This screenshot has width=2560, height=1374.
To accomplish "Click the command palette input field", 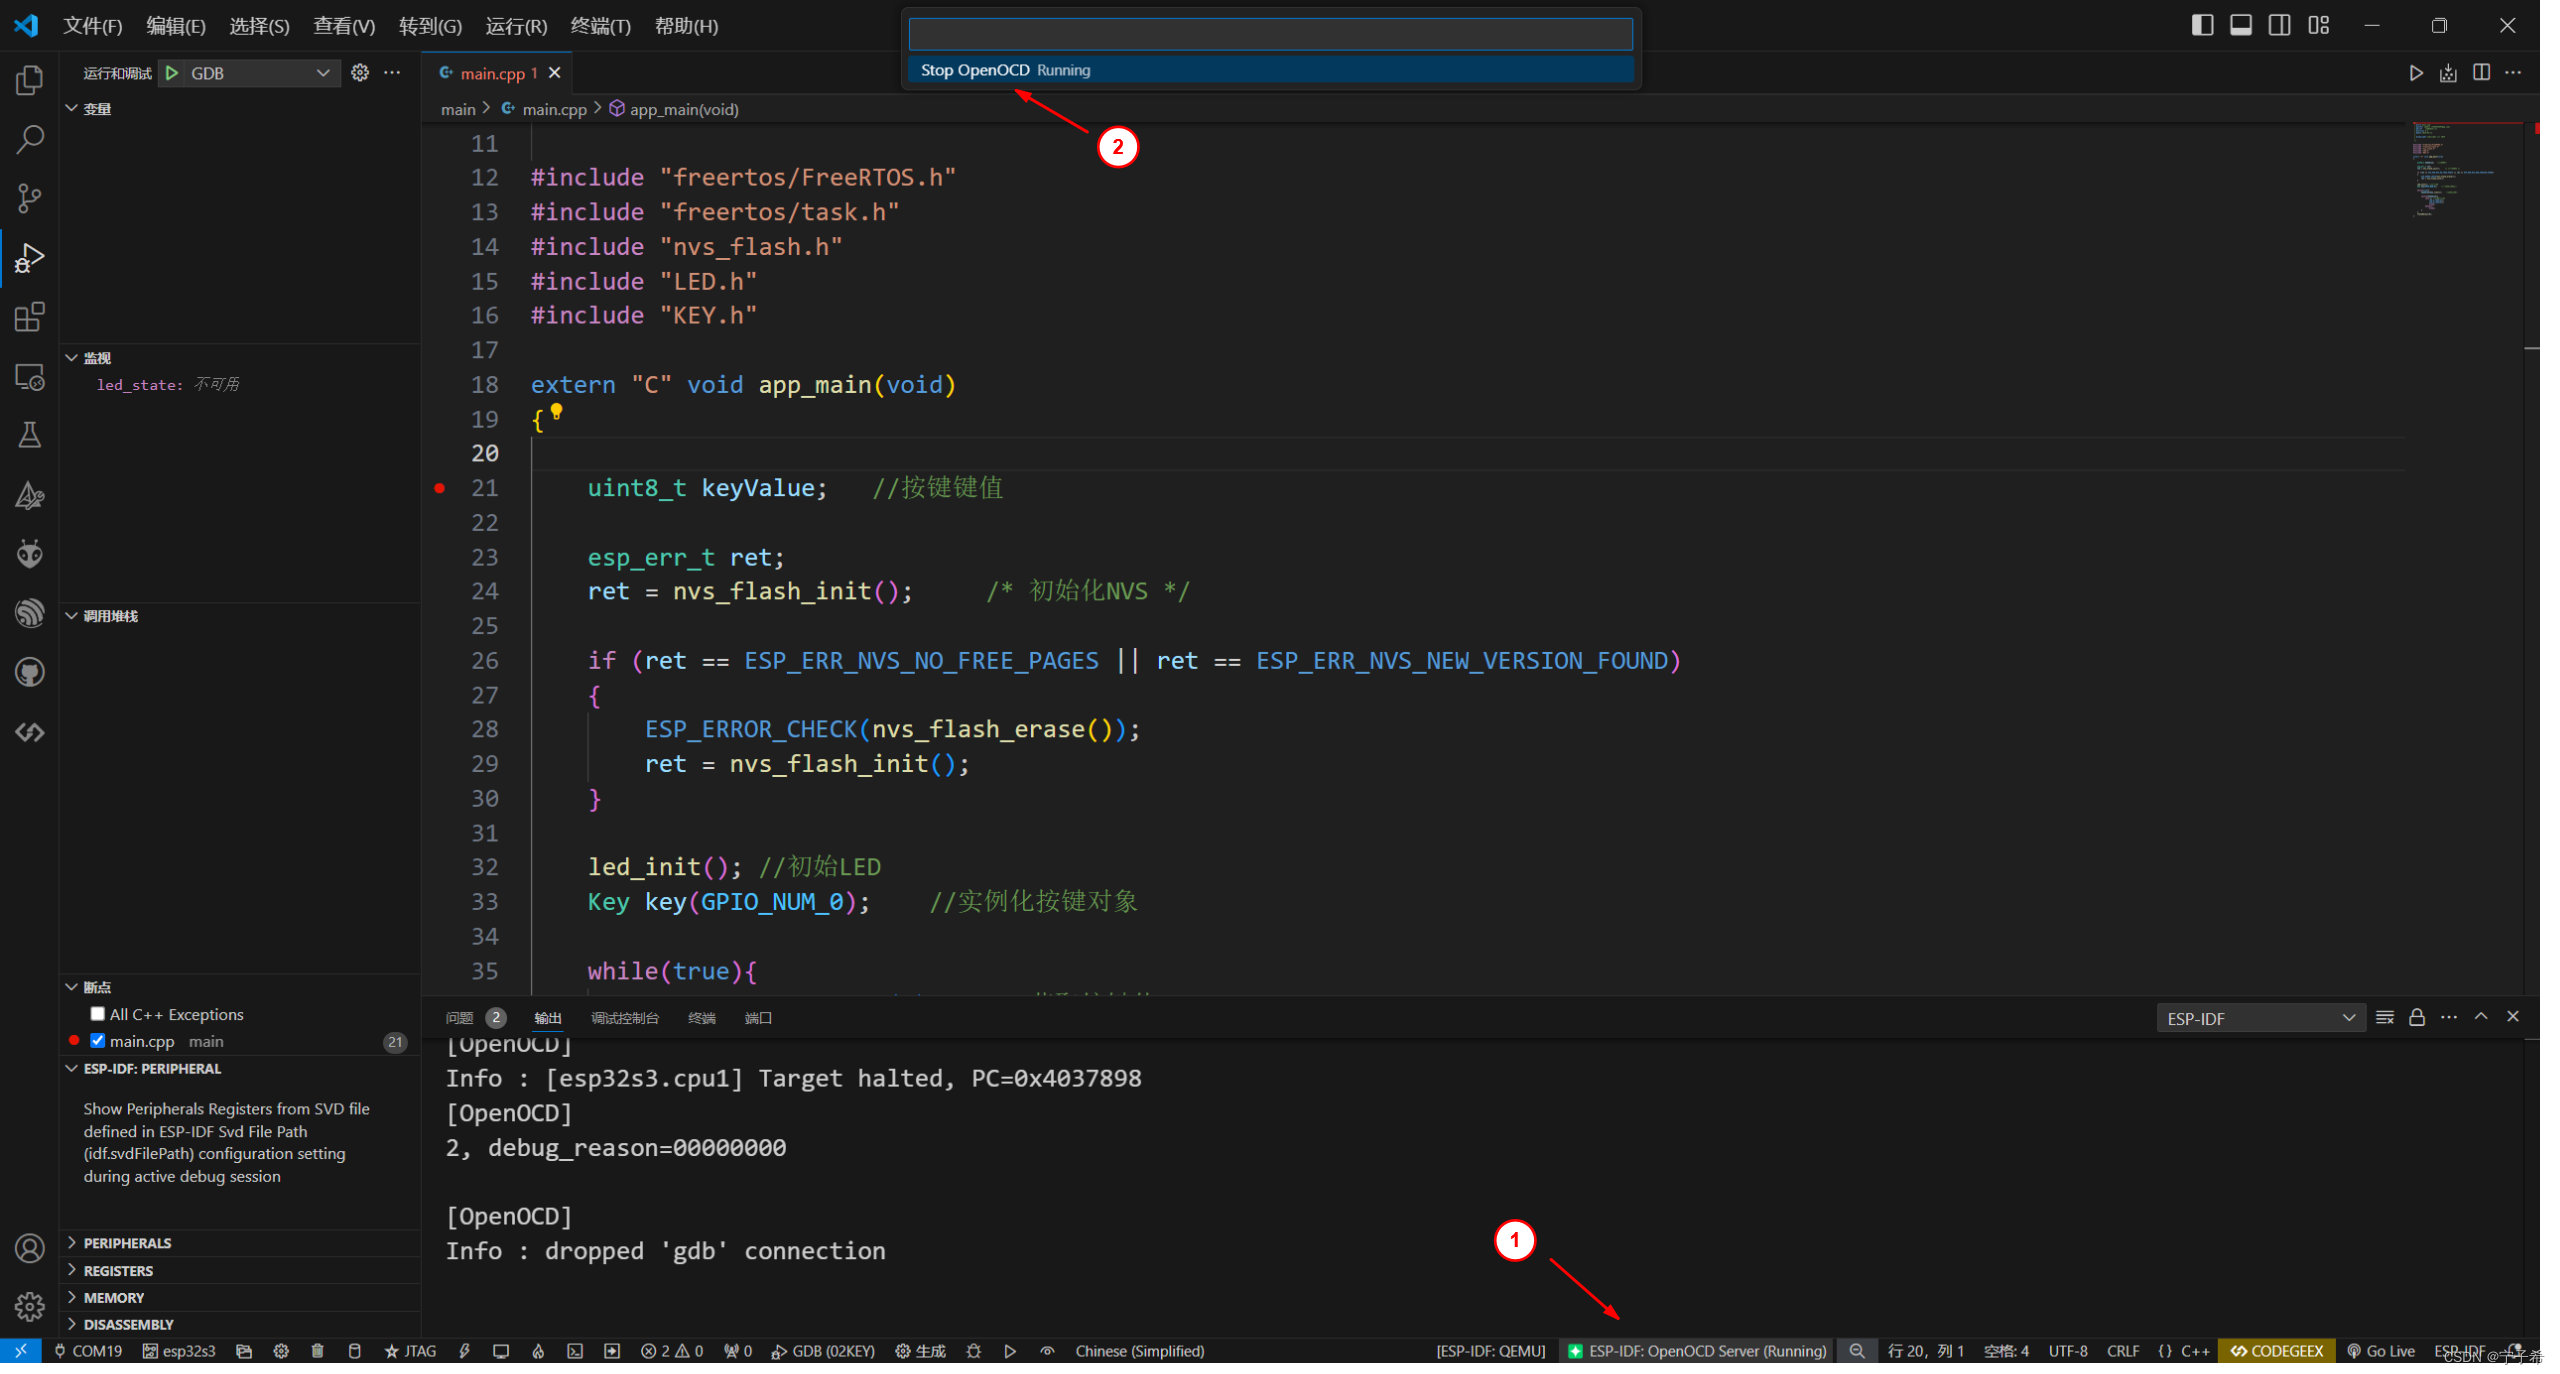I will (1270, 34).
